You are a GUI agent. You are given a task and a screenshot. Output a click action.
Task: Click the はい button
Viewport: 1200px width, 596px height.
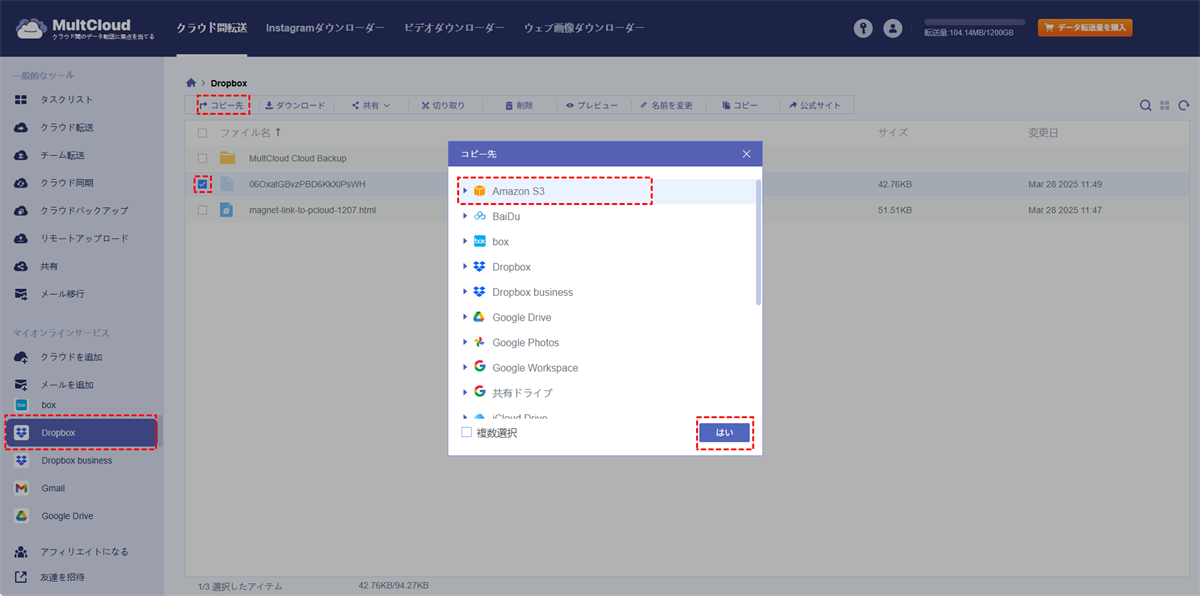point(724,433)
